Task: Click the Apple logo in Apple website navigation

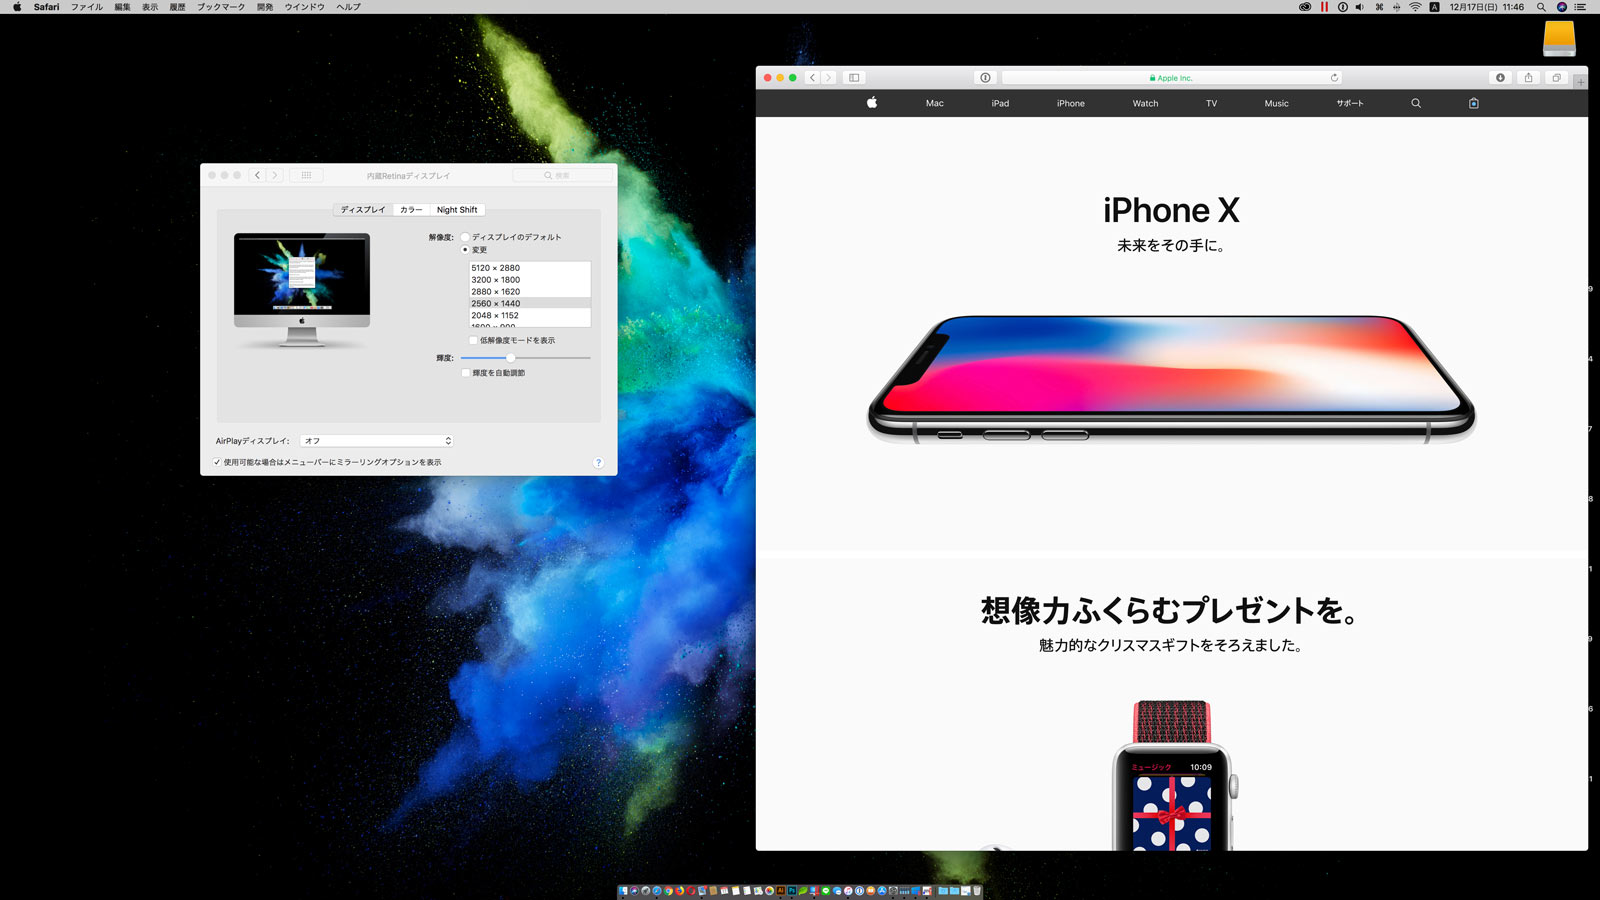Action: [872, 102]
